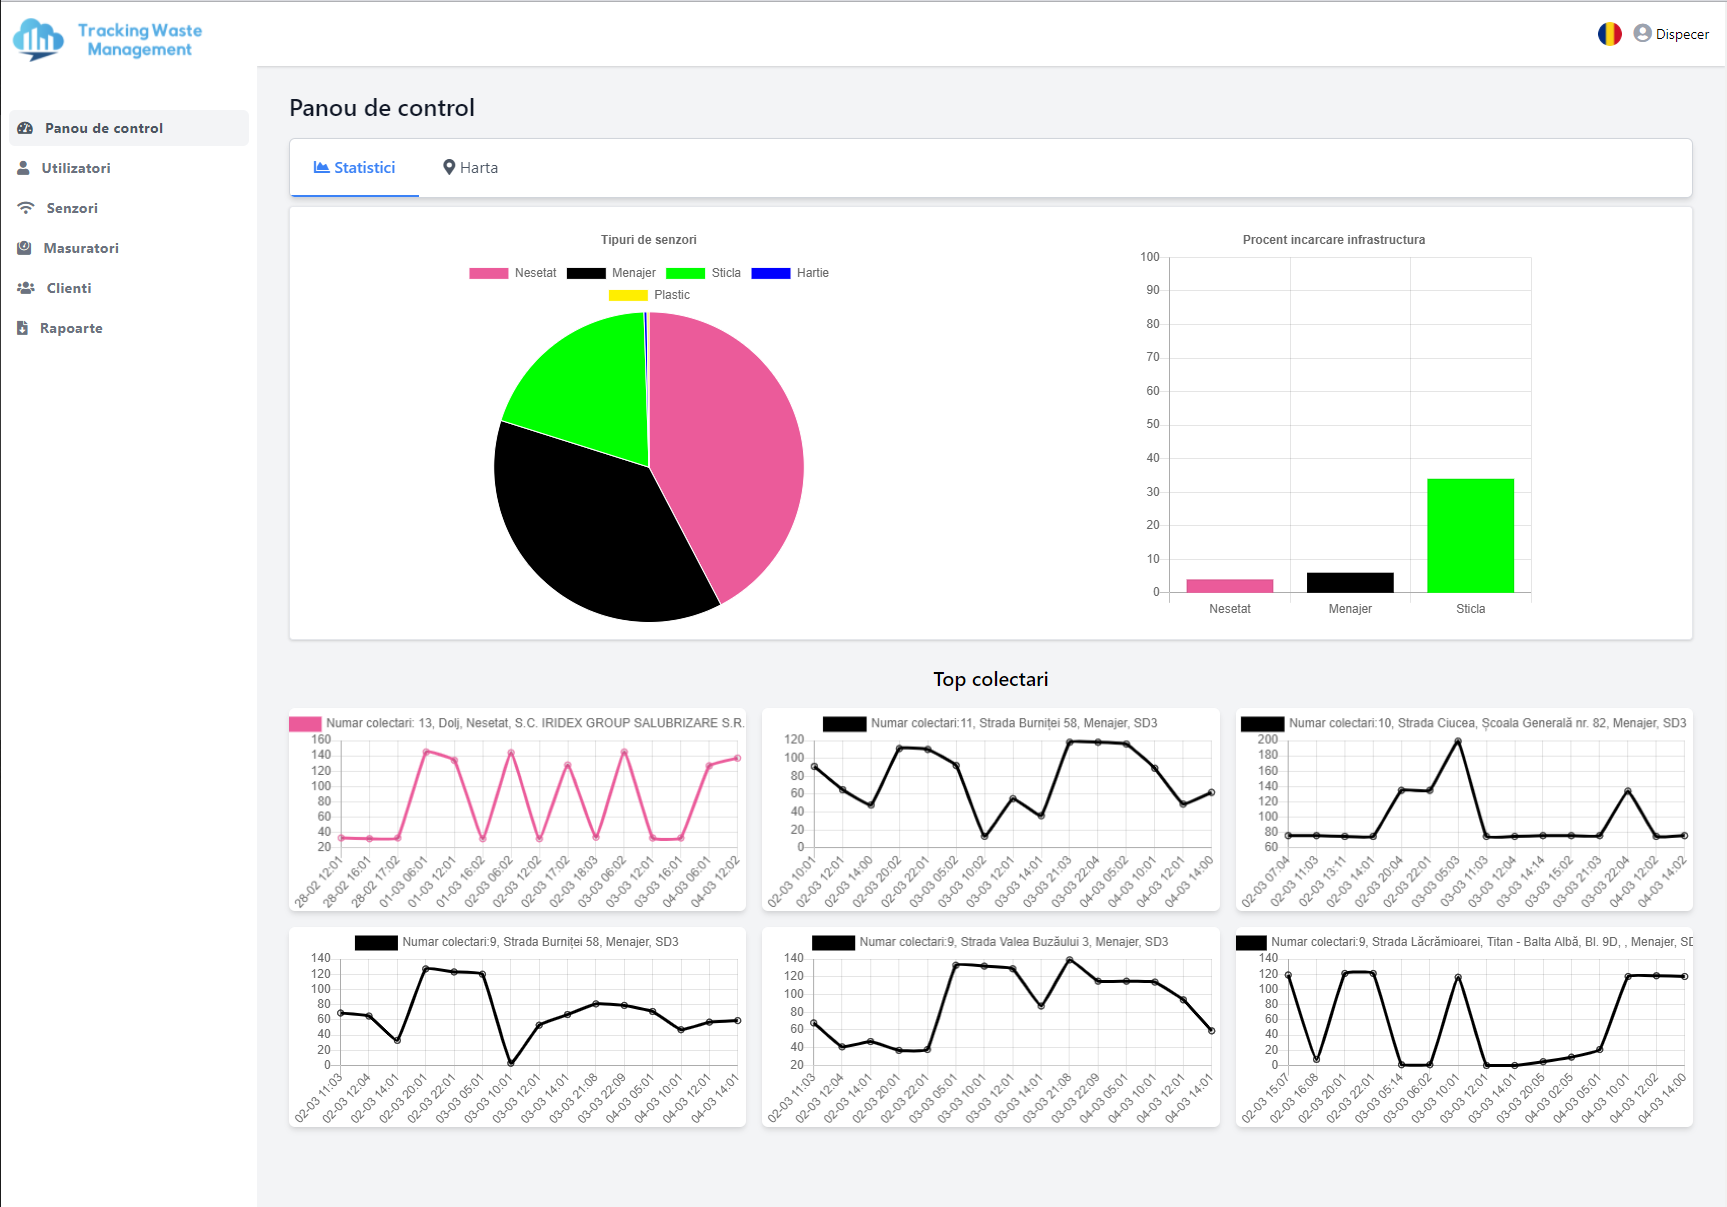The width and height of the screenshot is (1727, 1207).
Task: Click the Tracking Waste Management cloud logo
Action: pyautogui.click(x=38, y=40)
